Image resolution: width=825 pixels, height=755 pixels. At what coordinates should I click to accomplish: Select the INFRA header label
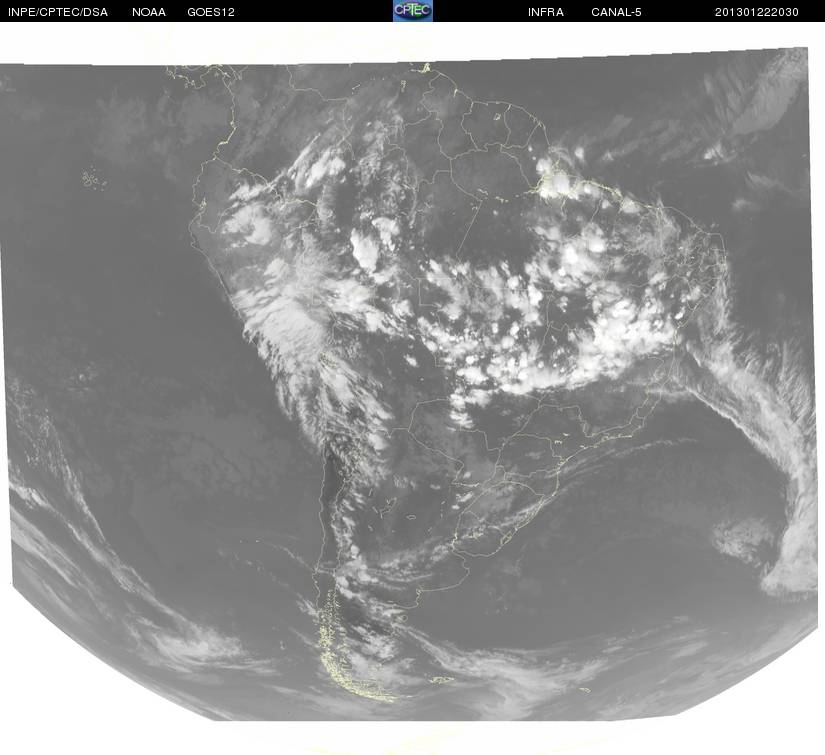pyautogui.click(x=546, y=12)
